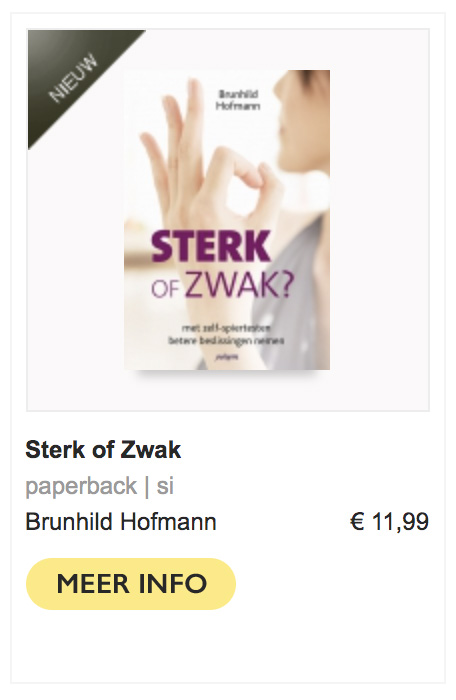
Task: Click the blurred subtitle on the book cover
Action: click(x=226, y=334)
